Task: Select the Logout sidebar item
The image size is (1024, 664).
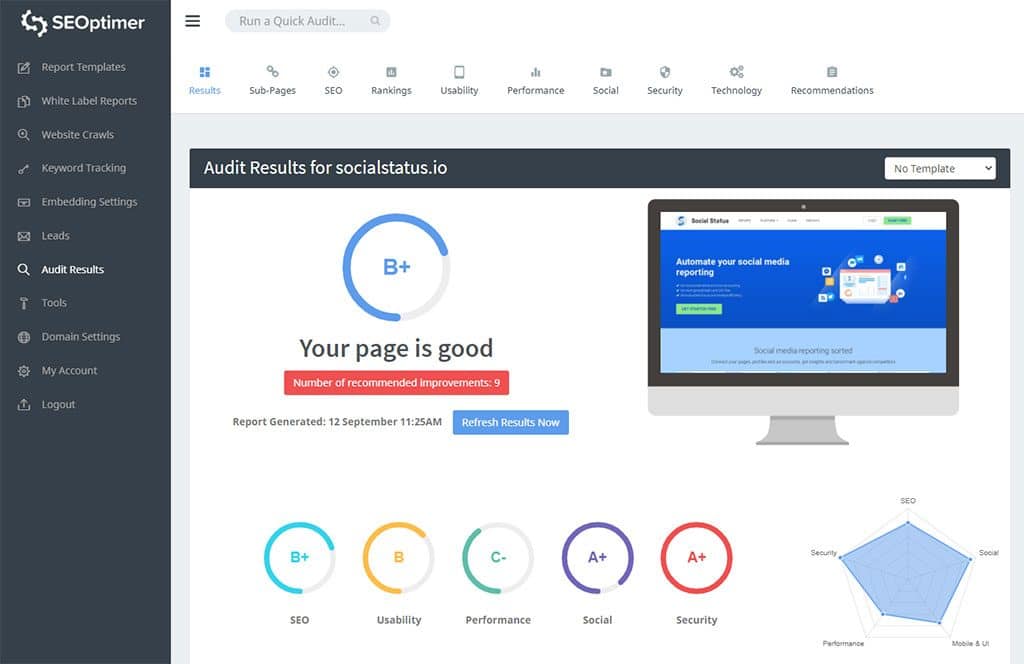Action: pyautogui.click(x=58, y=405)
